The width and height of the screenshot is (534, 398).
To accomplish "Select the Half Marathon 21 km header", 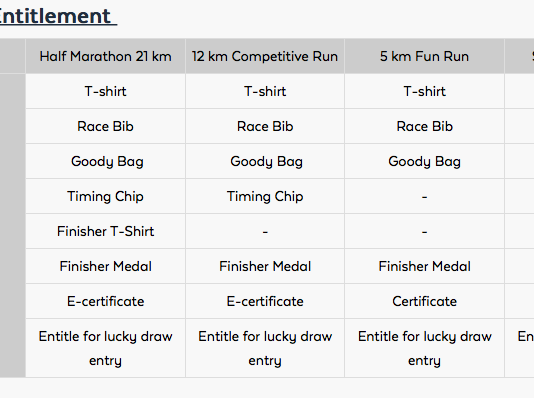I will click(x=106, y=57).
